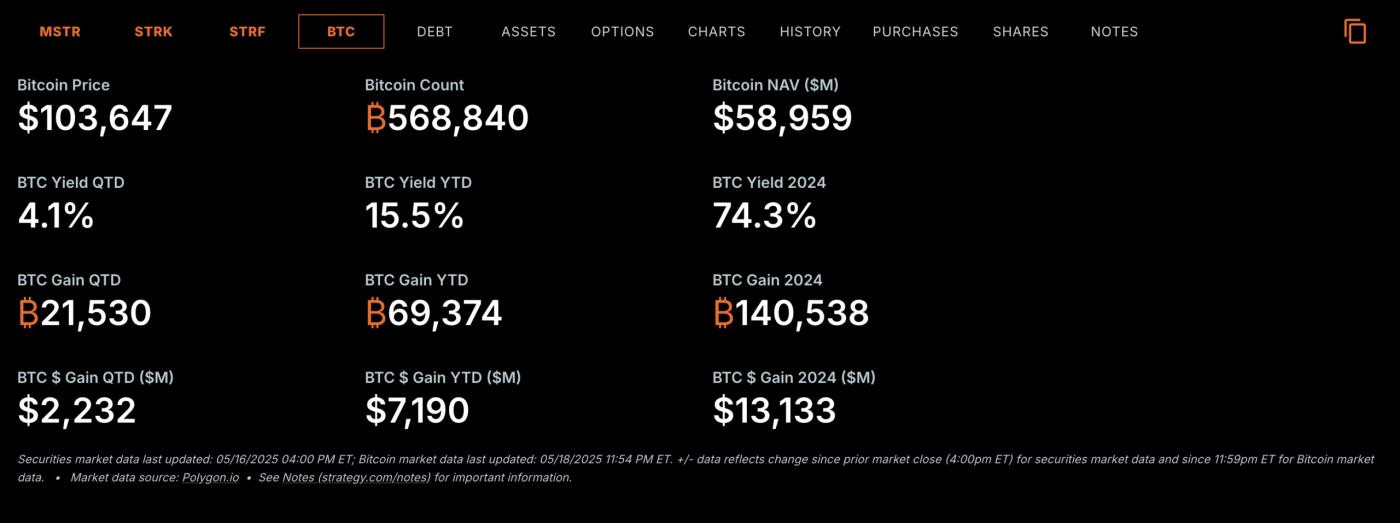Switch to the CHARTS tab
This screenshot has height=523, width=1400.
[716, 32]
